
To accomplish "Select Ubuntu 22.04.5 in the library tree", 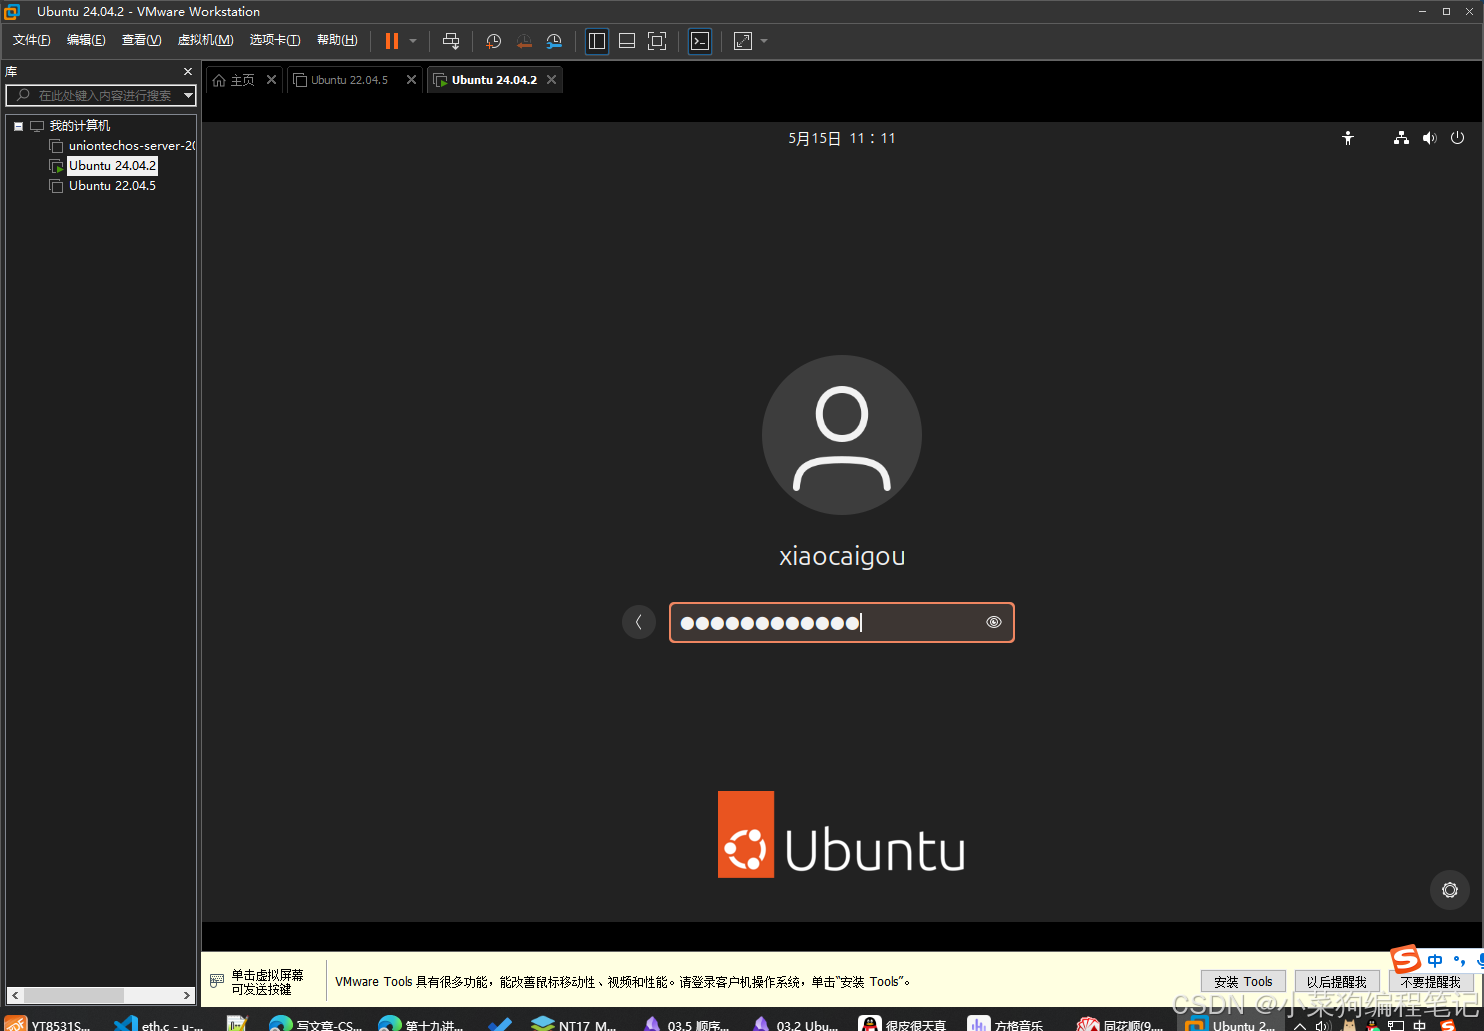I will pos(112,186).
